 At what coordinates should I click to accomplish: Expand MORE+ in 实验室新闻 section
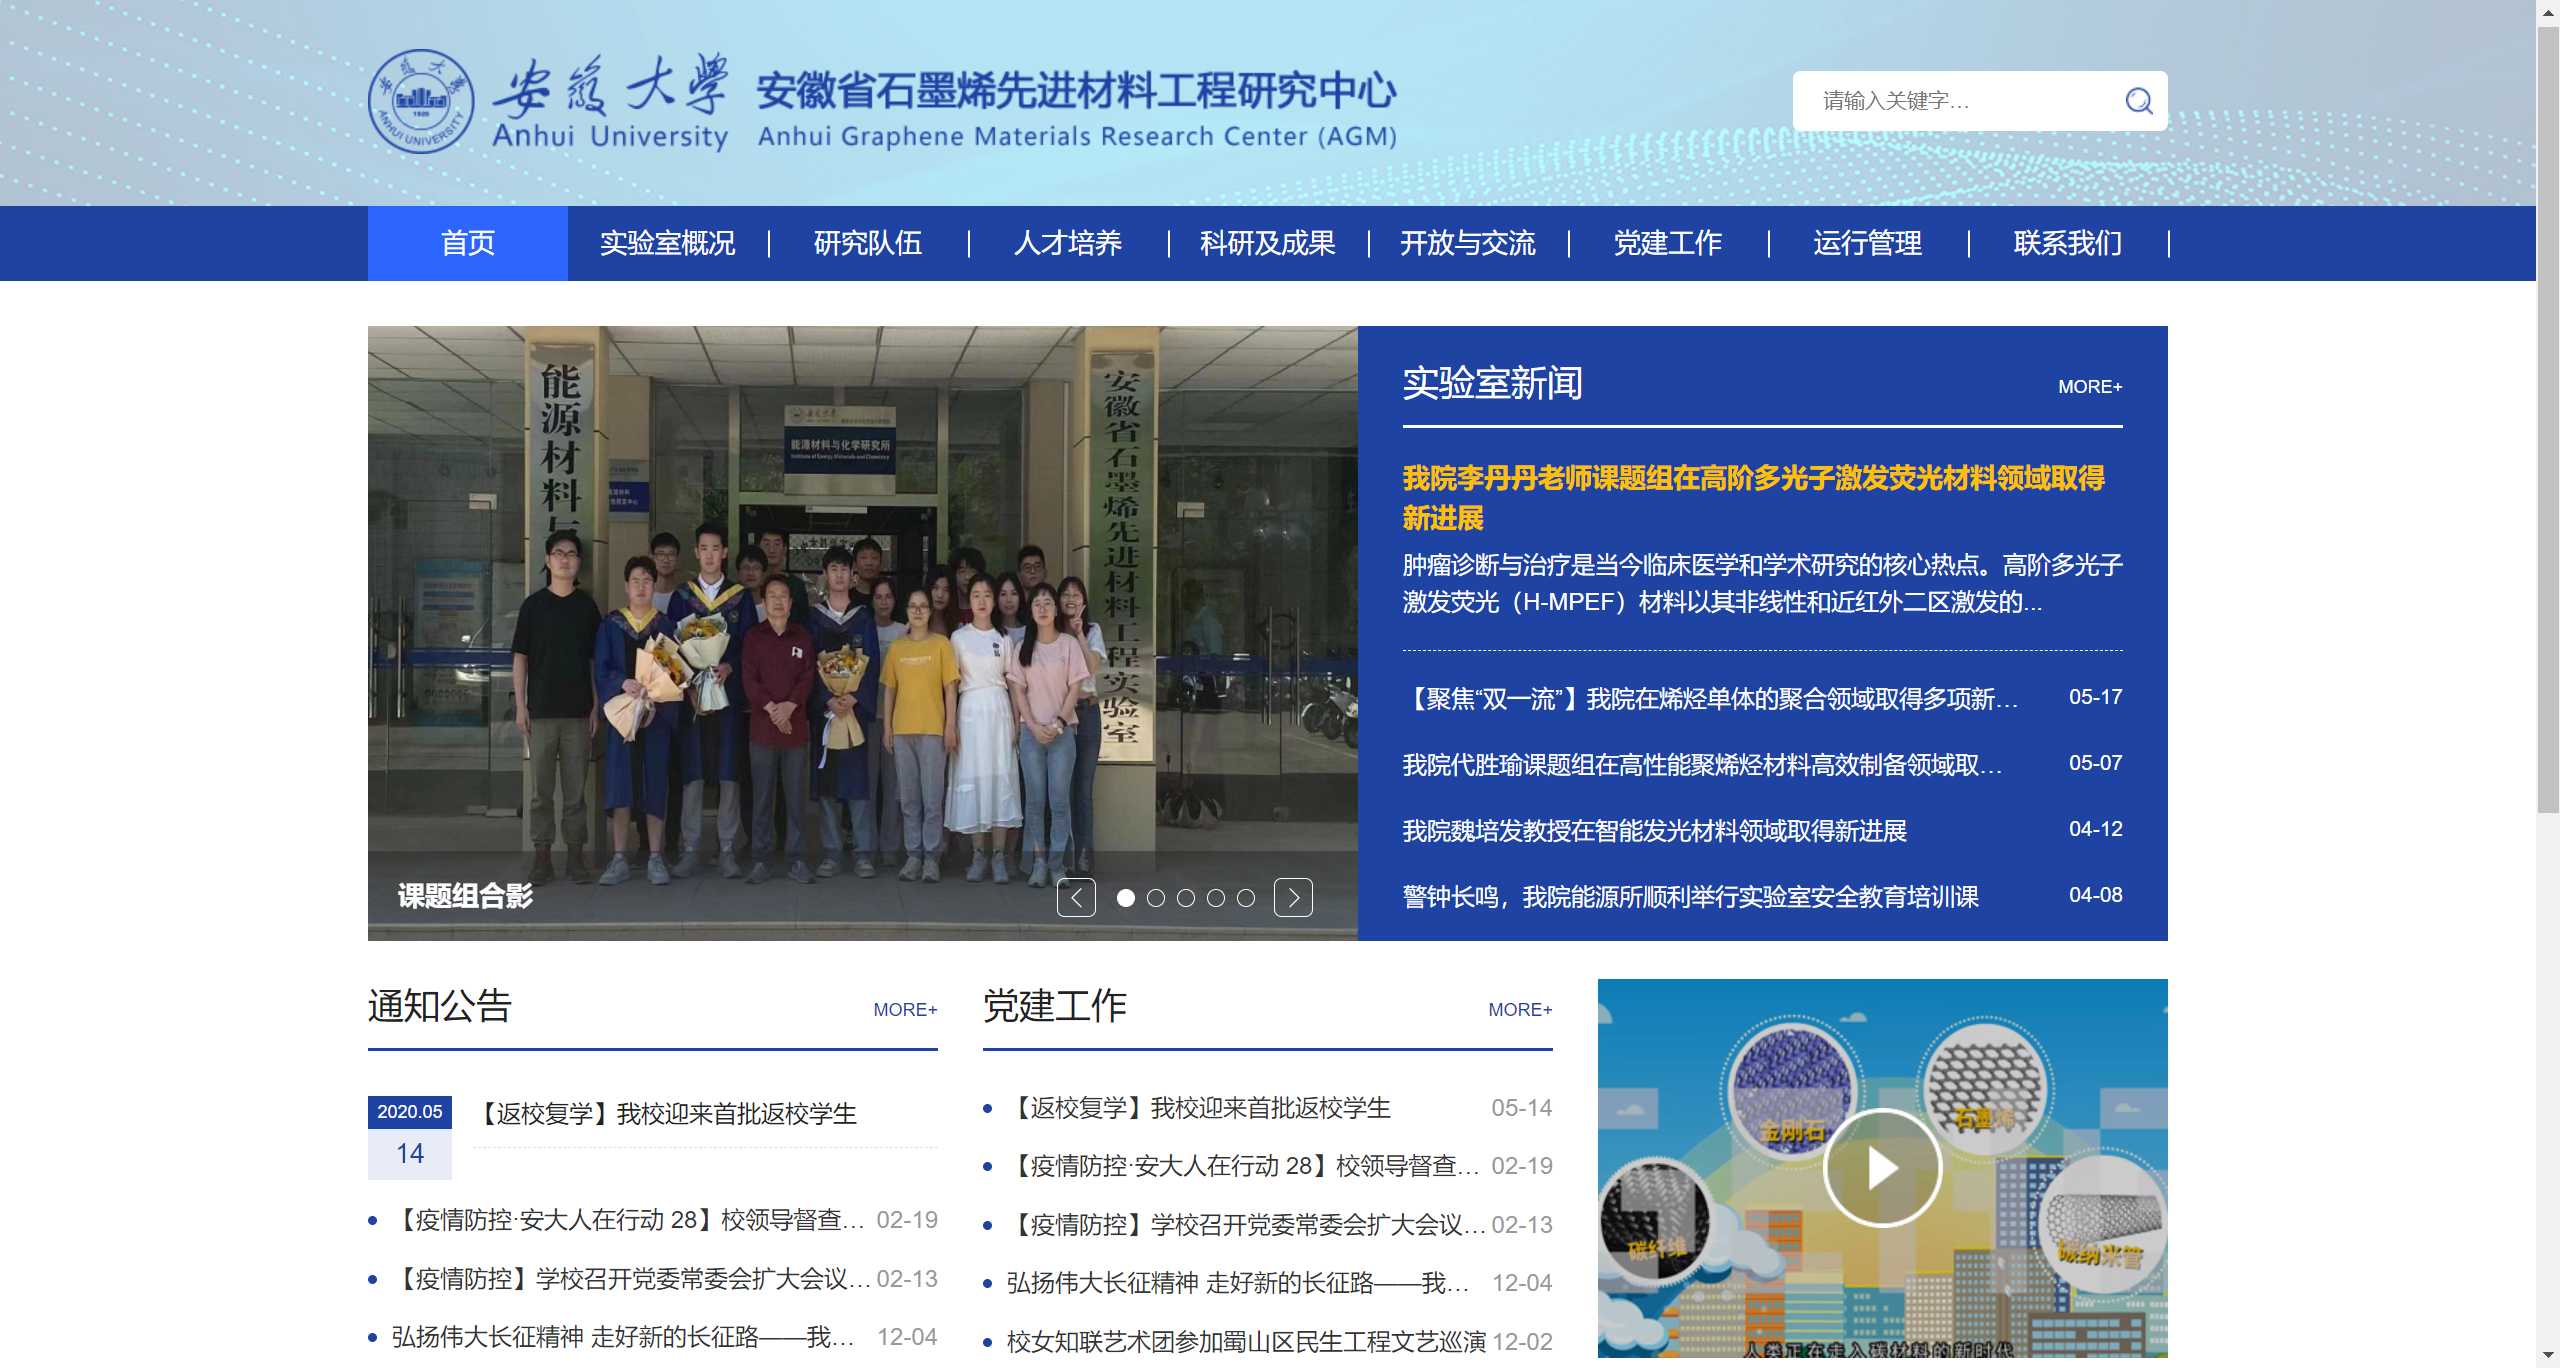click(2089, 387)
